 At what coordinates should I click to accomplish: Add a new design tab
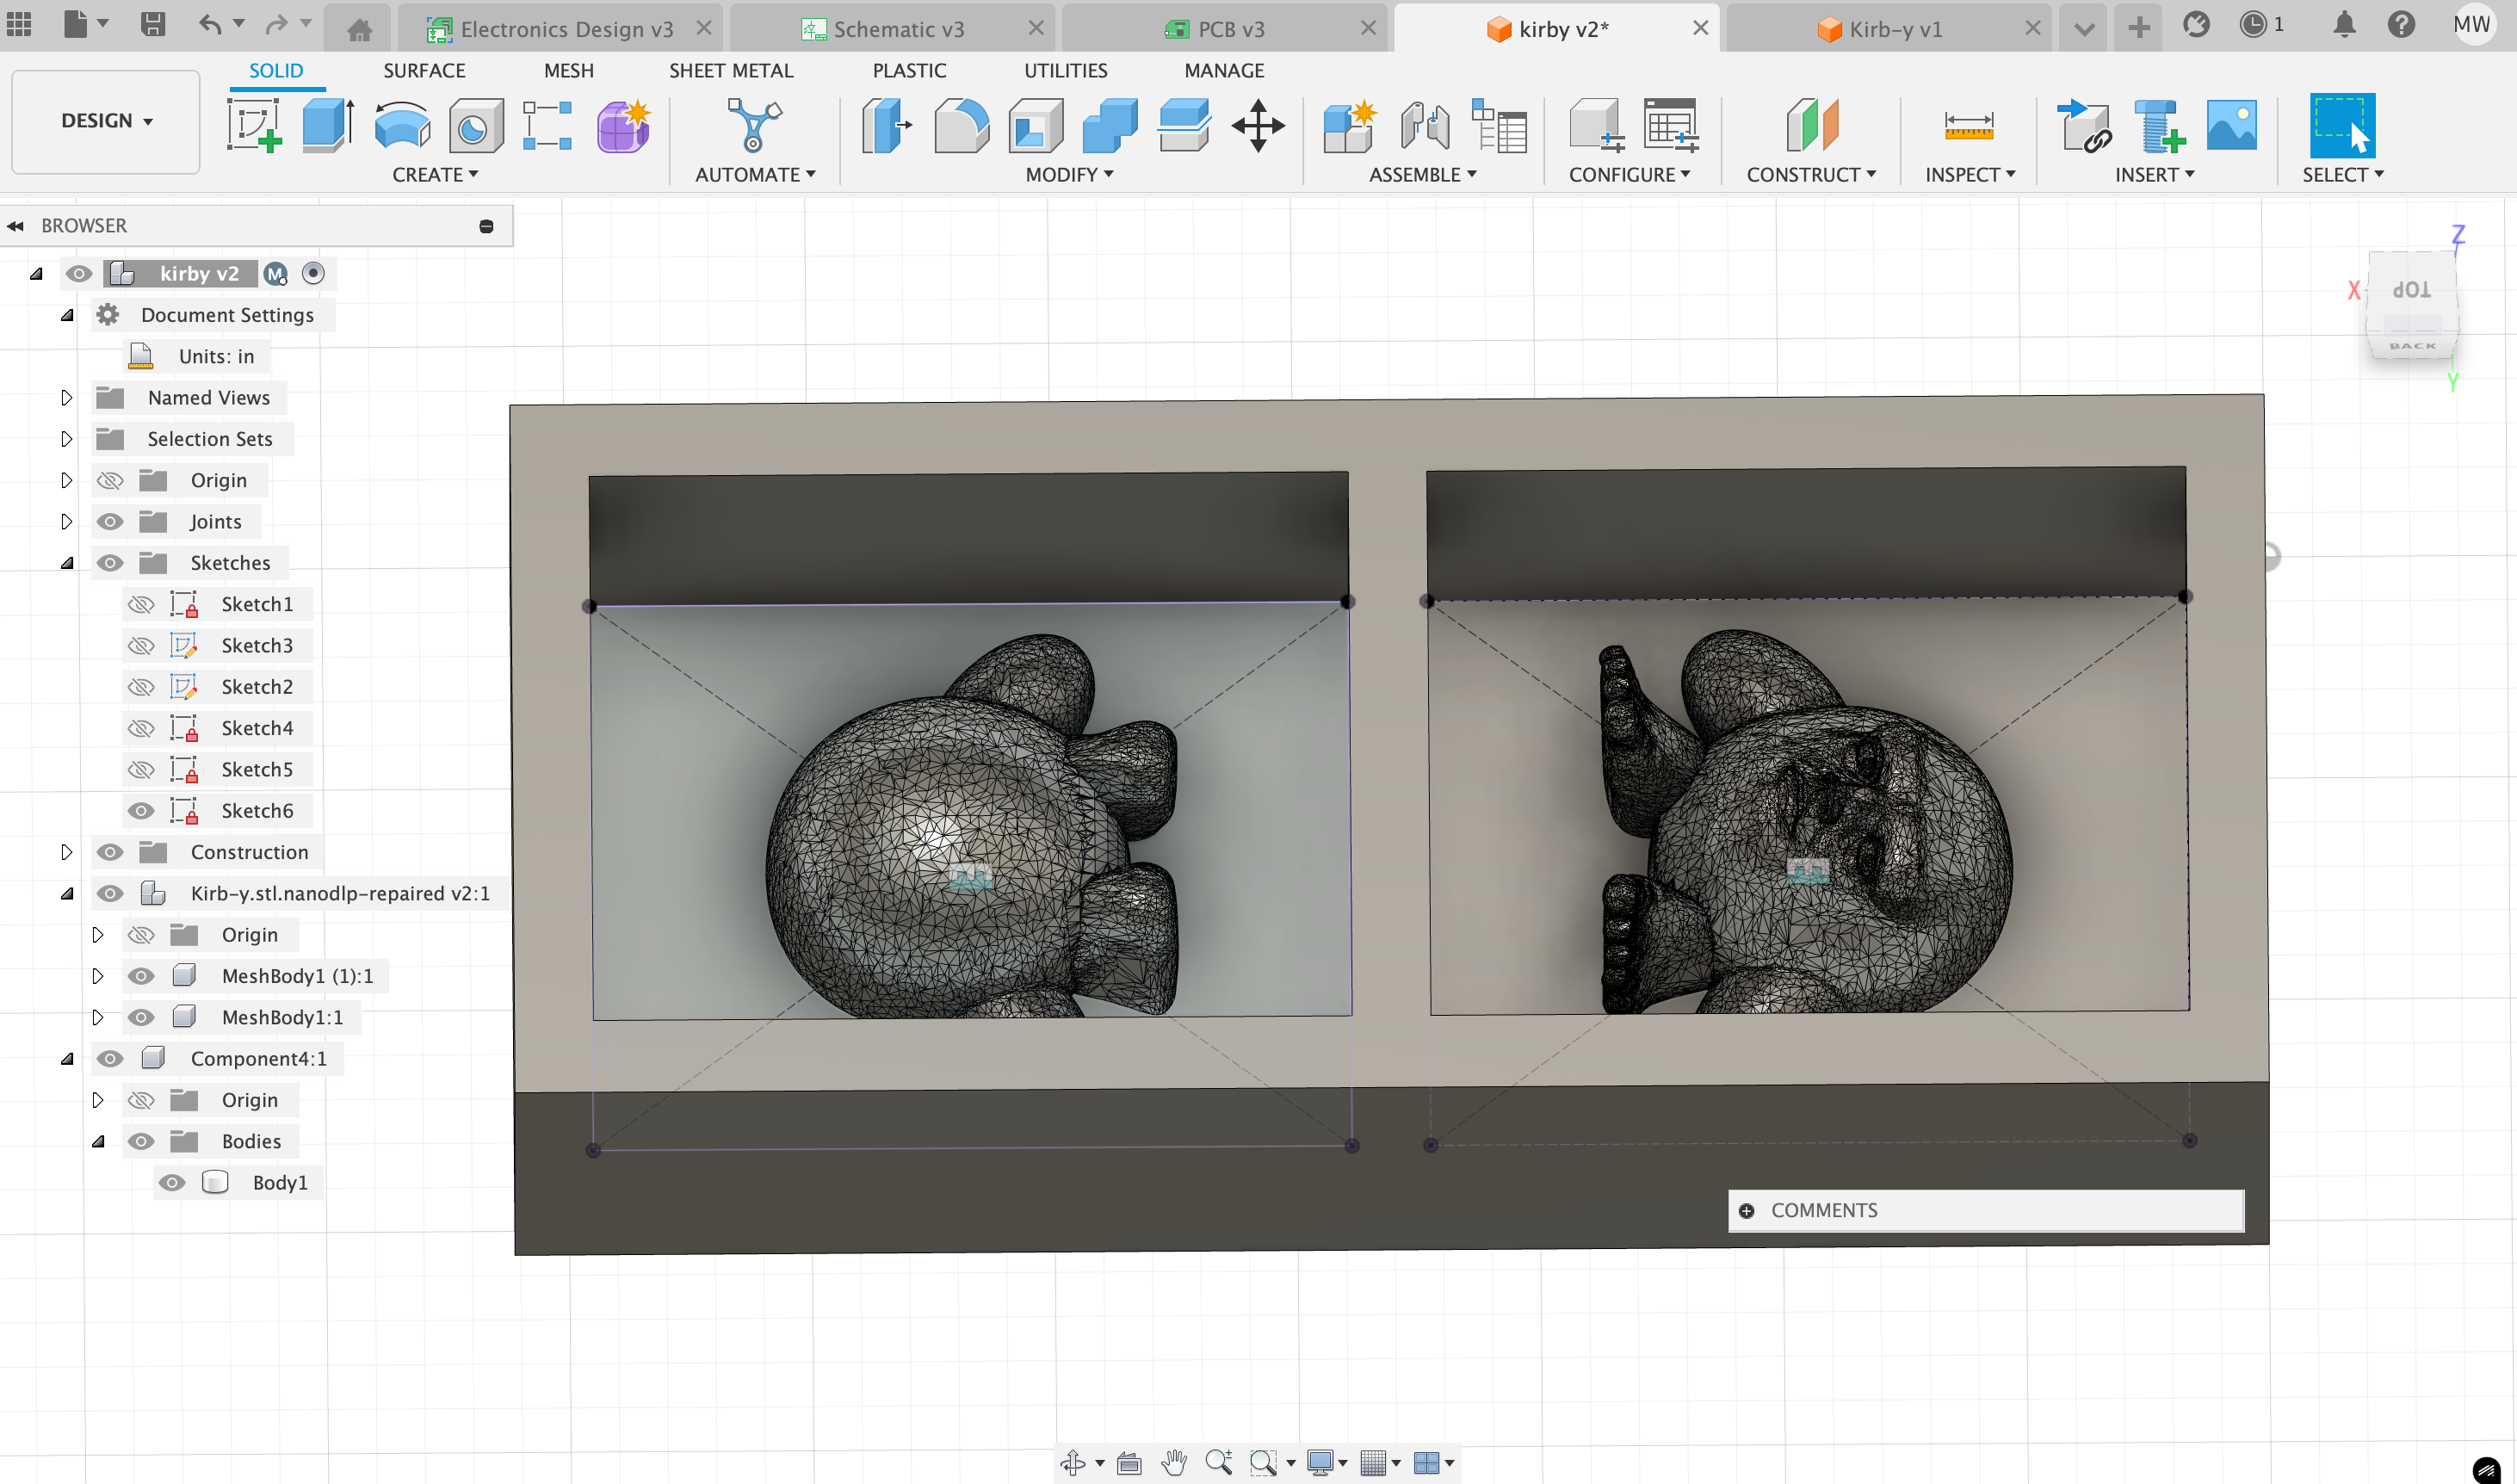pos(2139,27)
